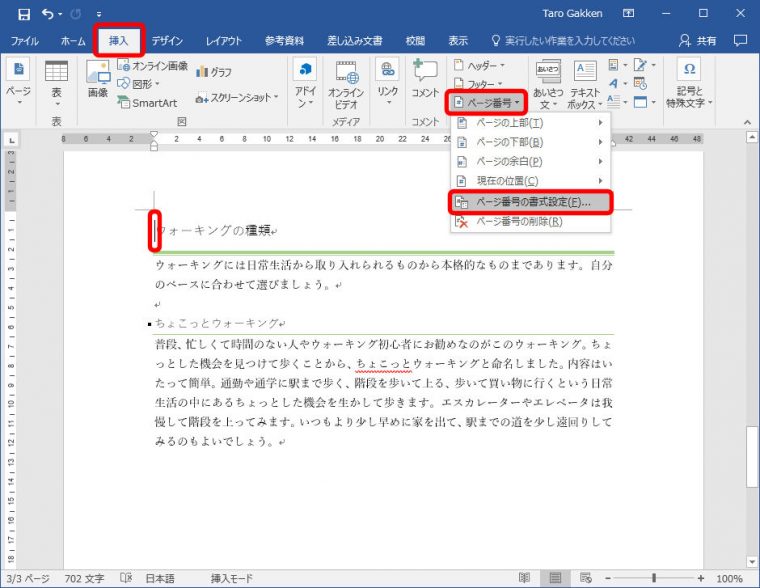The width and height of the screenshot is (760, 588).
Task: Click the 日本語 language indicator
Action: pyautogui.click(x=160, y=578)
